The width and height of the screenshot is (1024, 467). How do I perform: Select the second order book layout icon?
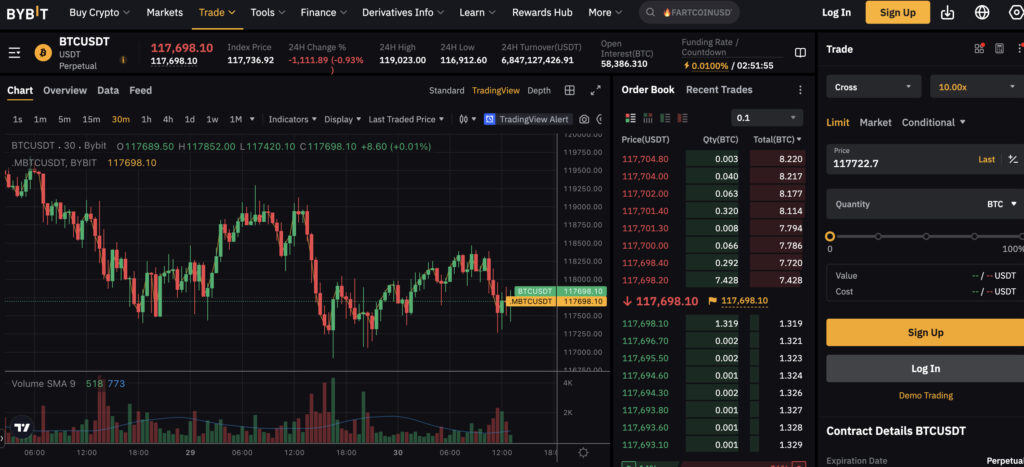[648, 118]
